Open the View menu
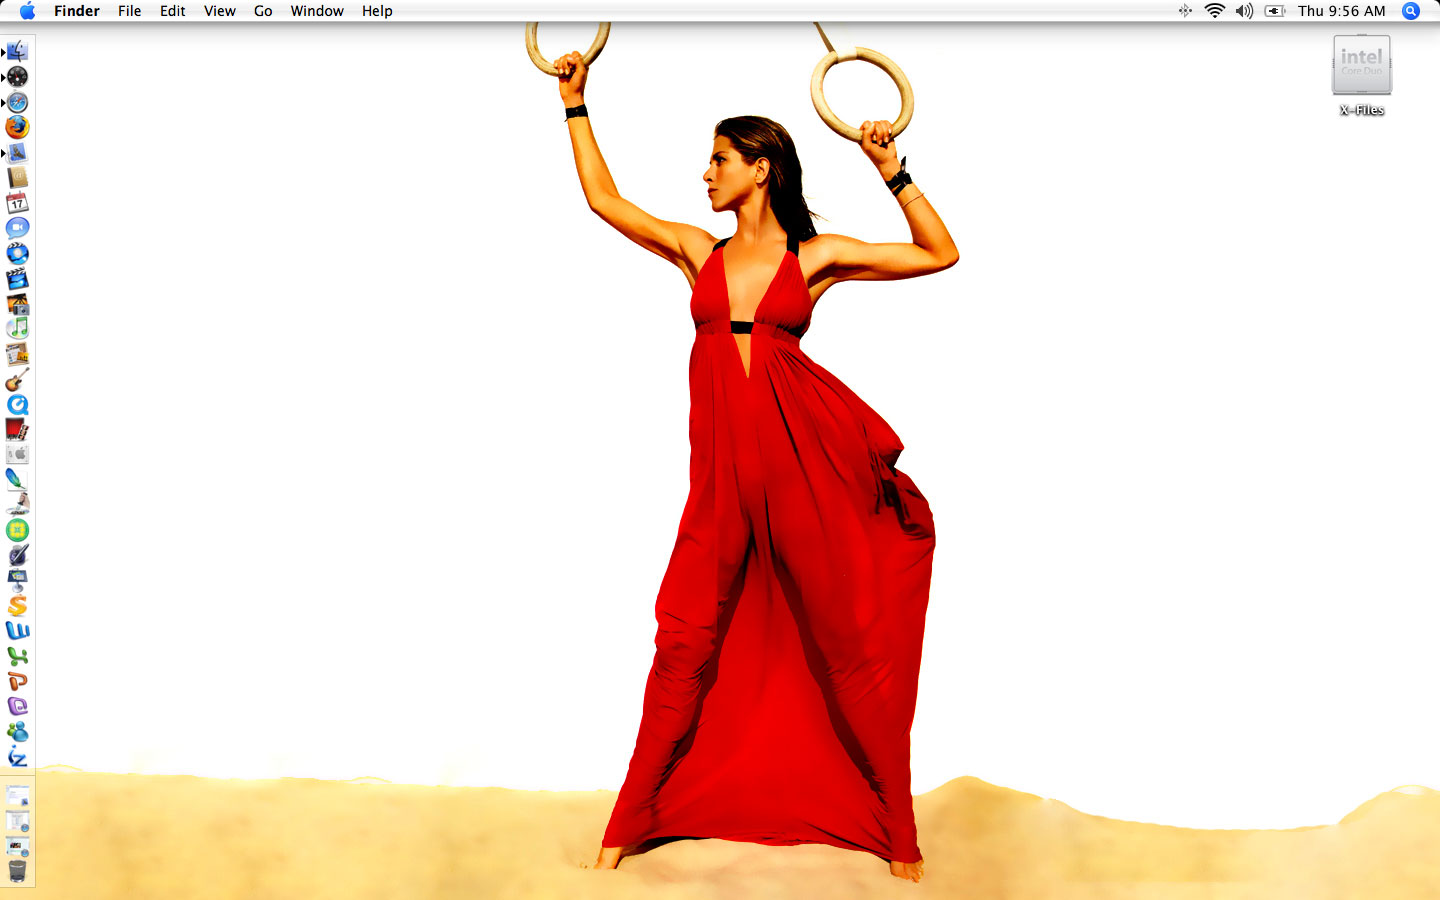 219,11
